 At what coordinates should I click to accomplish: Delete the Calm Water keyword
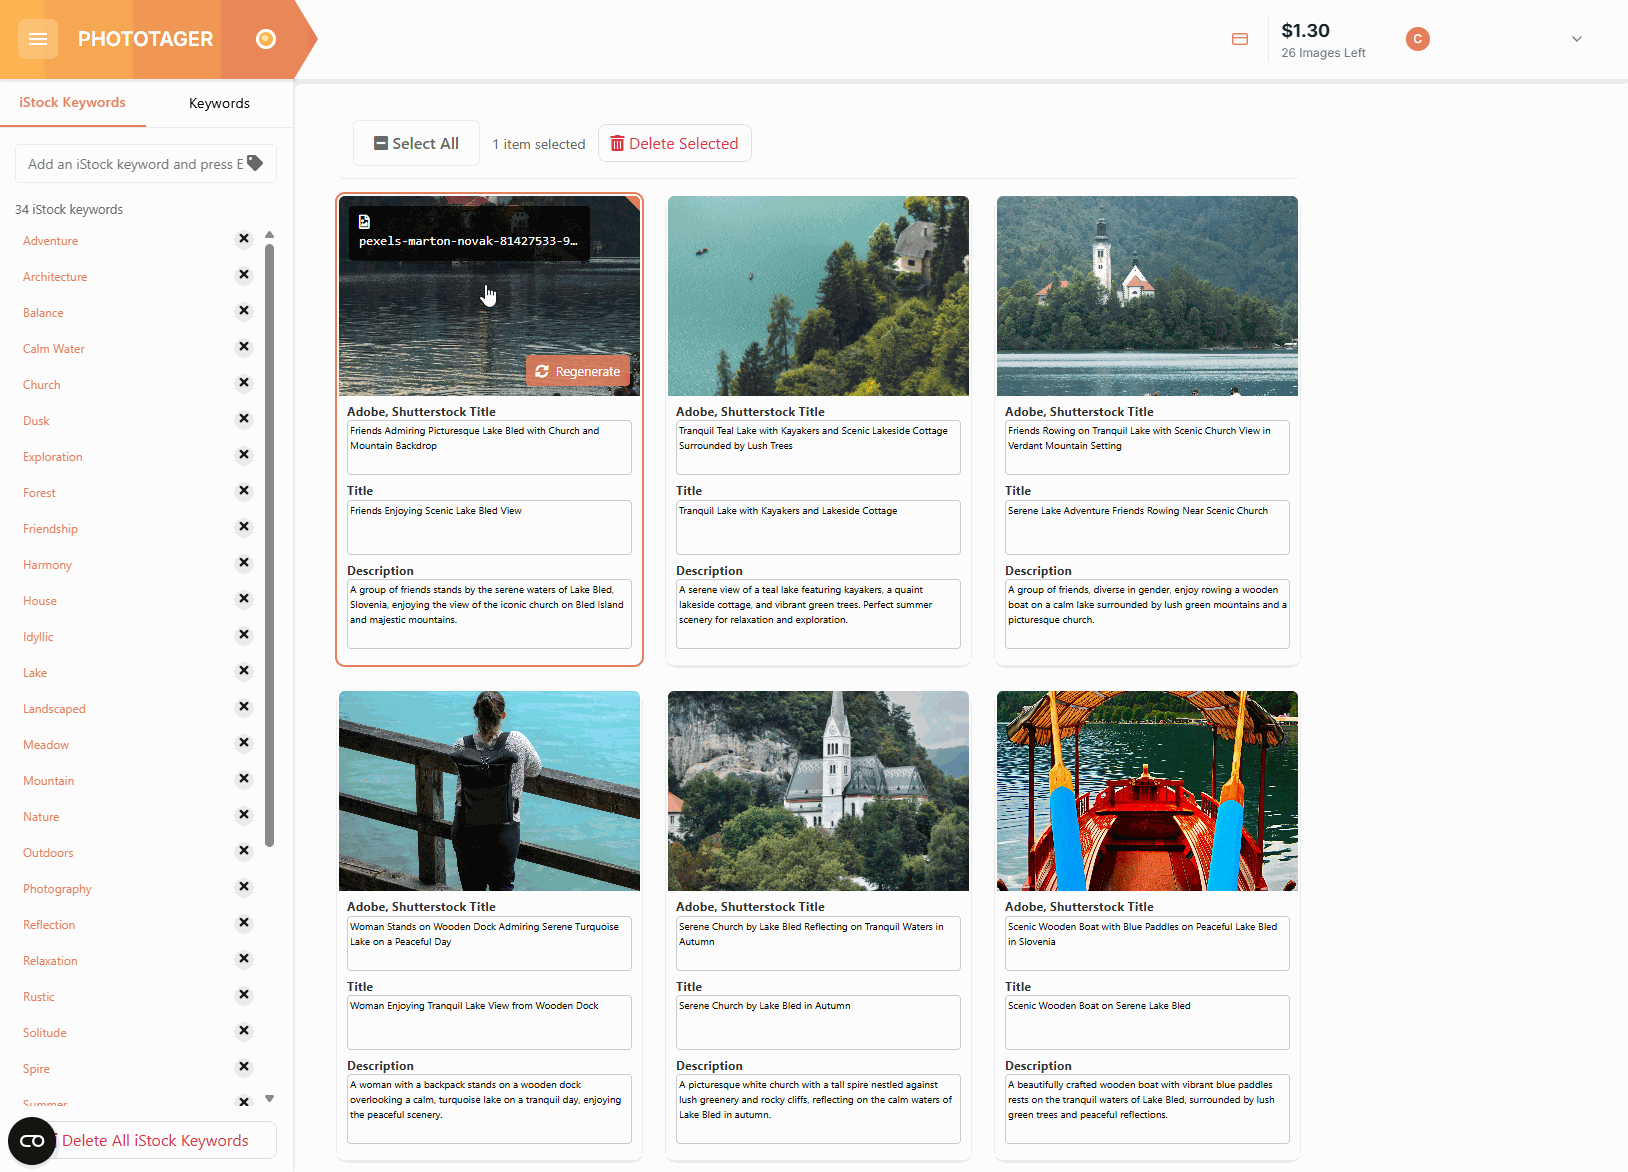coord(243,347)
